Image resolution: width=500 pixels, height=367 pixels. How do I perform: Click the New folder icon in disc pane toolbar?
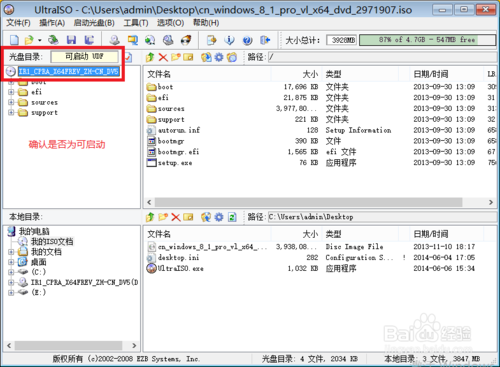(x=176, y=57)
